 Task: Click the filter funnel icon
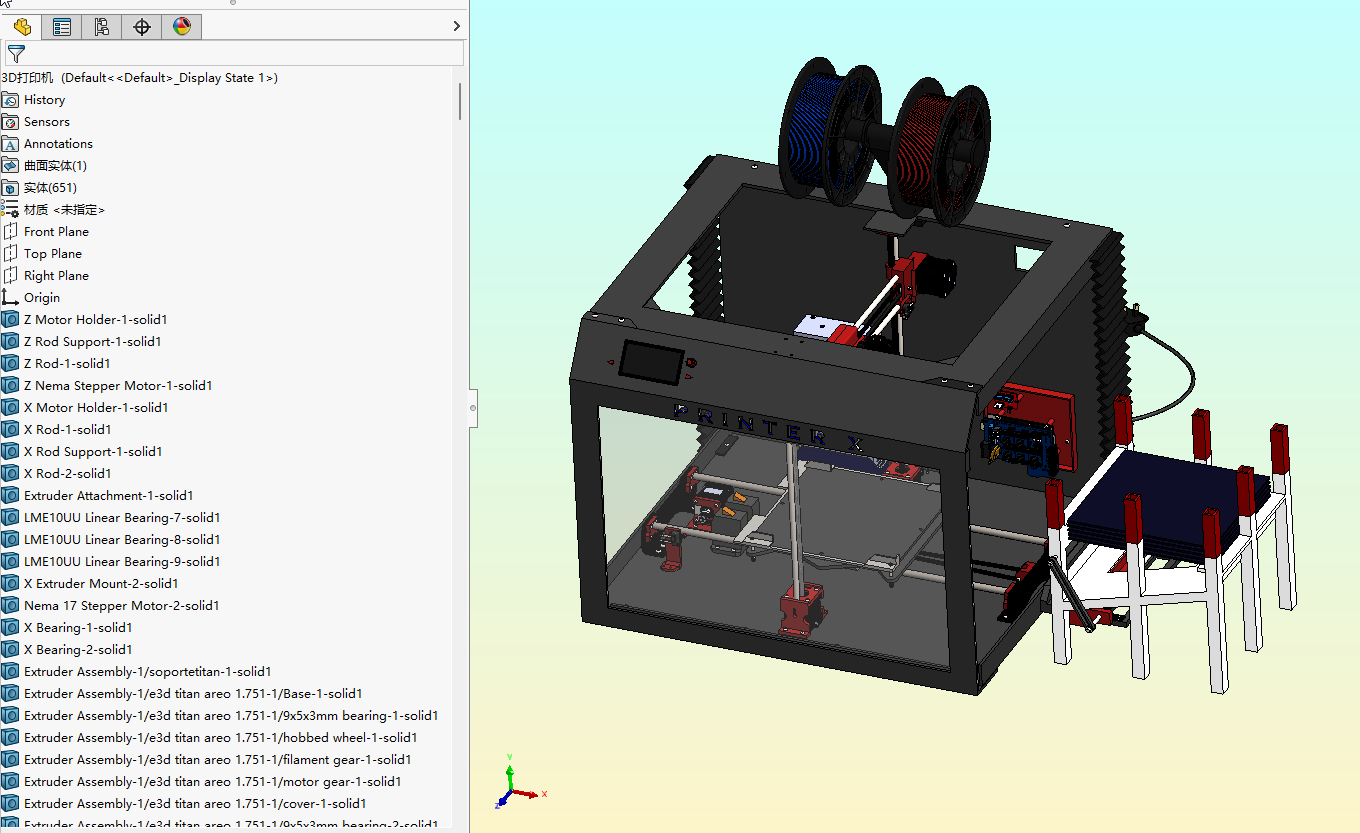click(x=16, y=54)
